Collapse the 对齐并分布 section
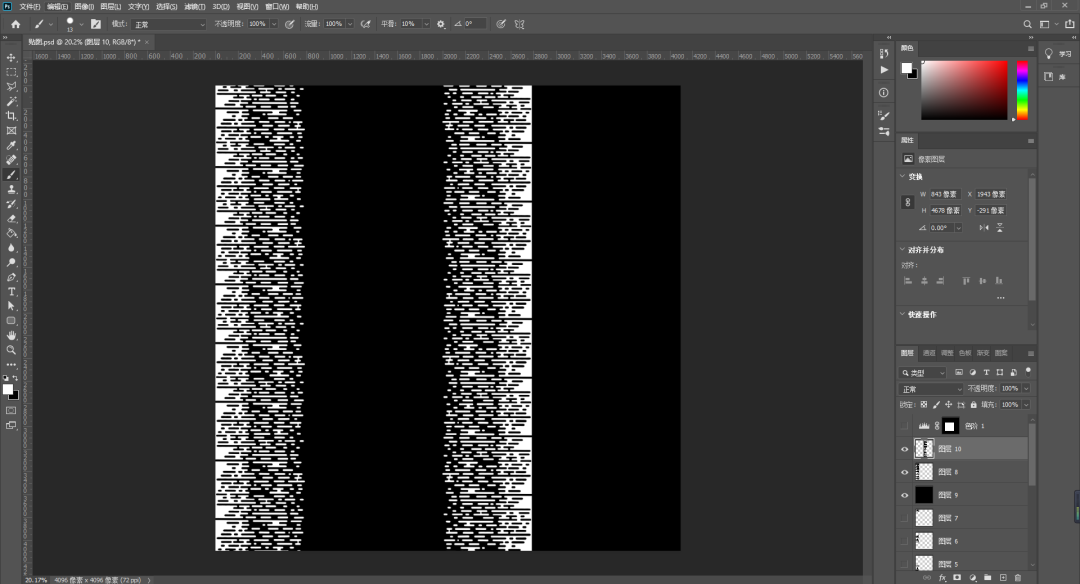This screenshot has width=1080, height=584. point(902,249)
